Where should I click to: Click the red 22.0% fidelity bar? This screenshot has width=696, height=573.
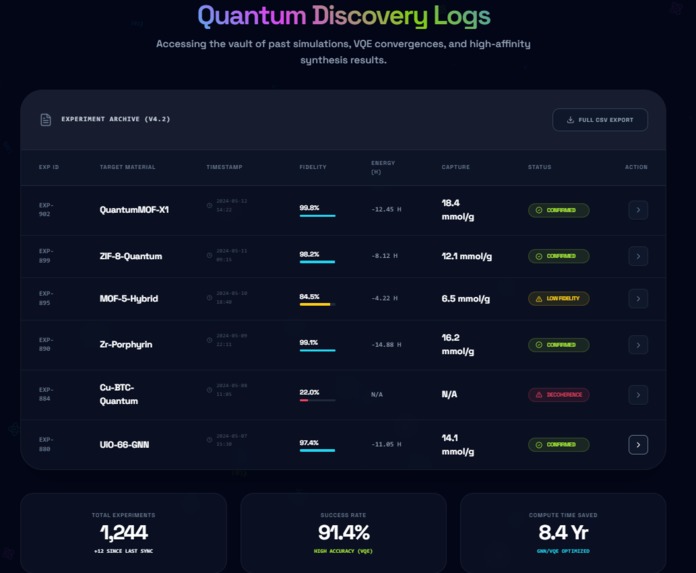click(x=317, y=400)
